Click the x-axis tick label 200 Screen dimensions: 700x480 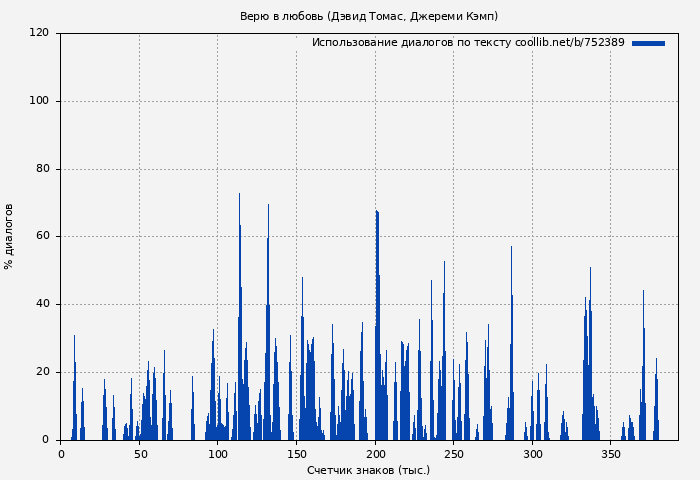[375, 454]
